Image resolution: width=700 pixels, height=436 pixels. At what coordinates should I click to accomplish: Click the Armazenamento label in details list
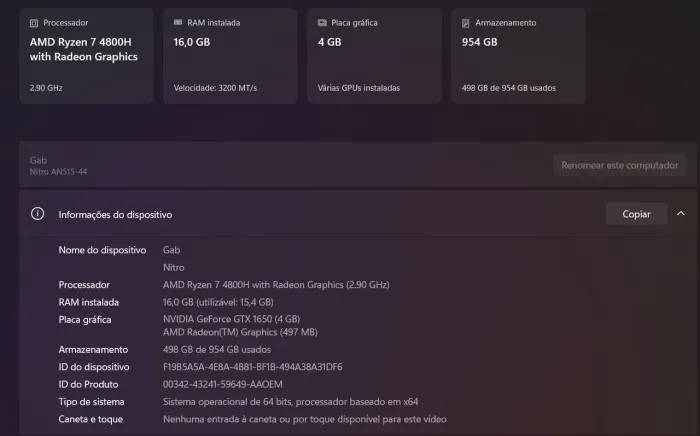point(93,349)
